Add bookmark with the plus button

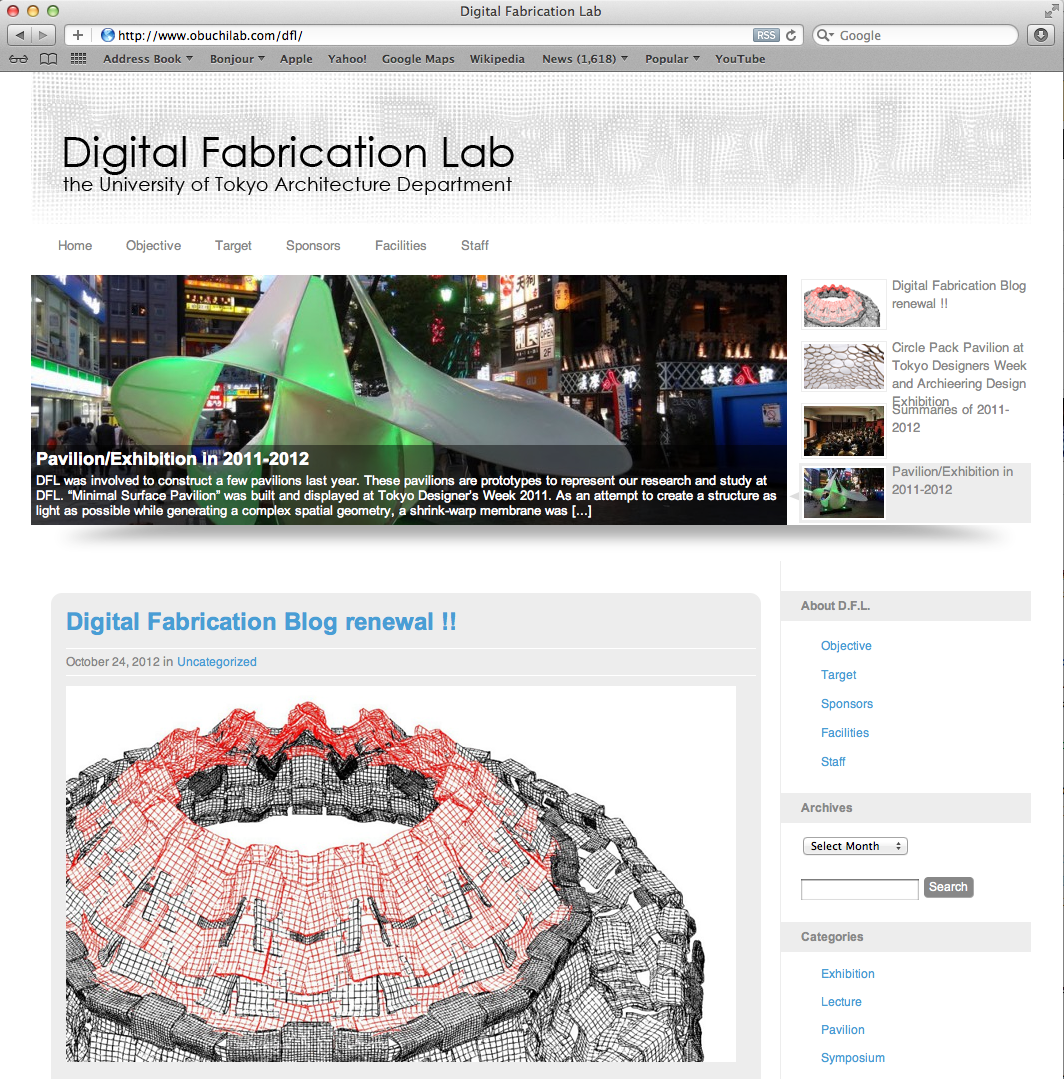tap(78, 35)
